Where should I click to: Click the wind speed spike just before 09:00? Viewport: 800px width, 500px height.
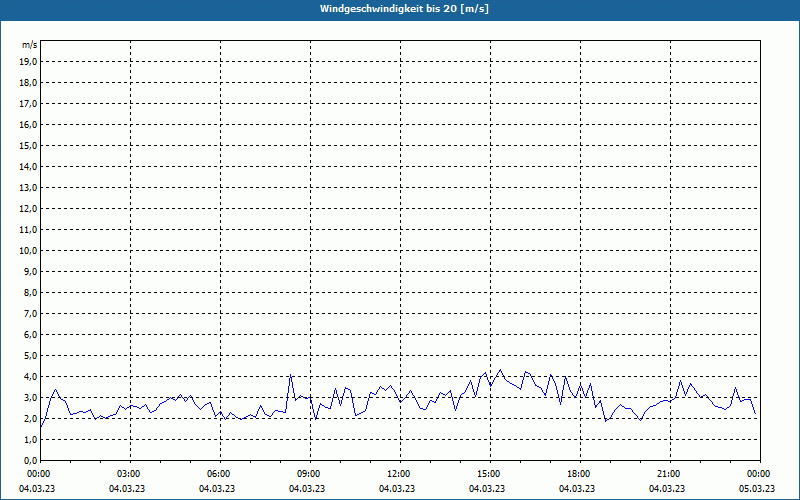tap(291, 376)
